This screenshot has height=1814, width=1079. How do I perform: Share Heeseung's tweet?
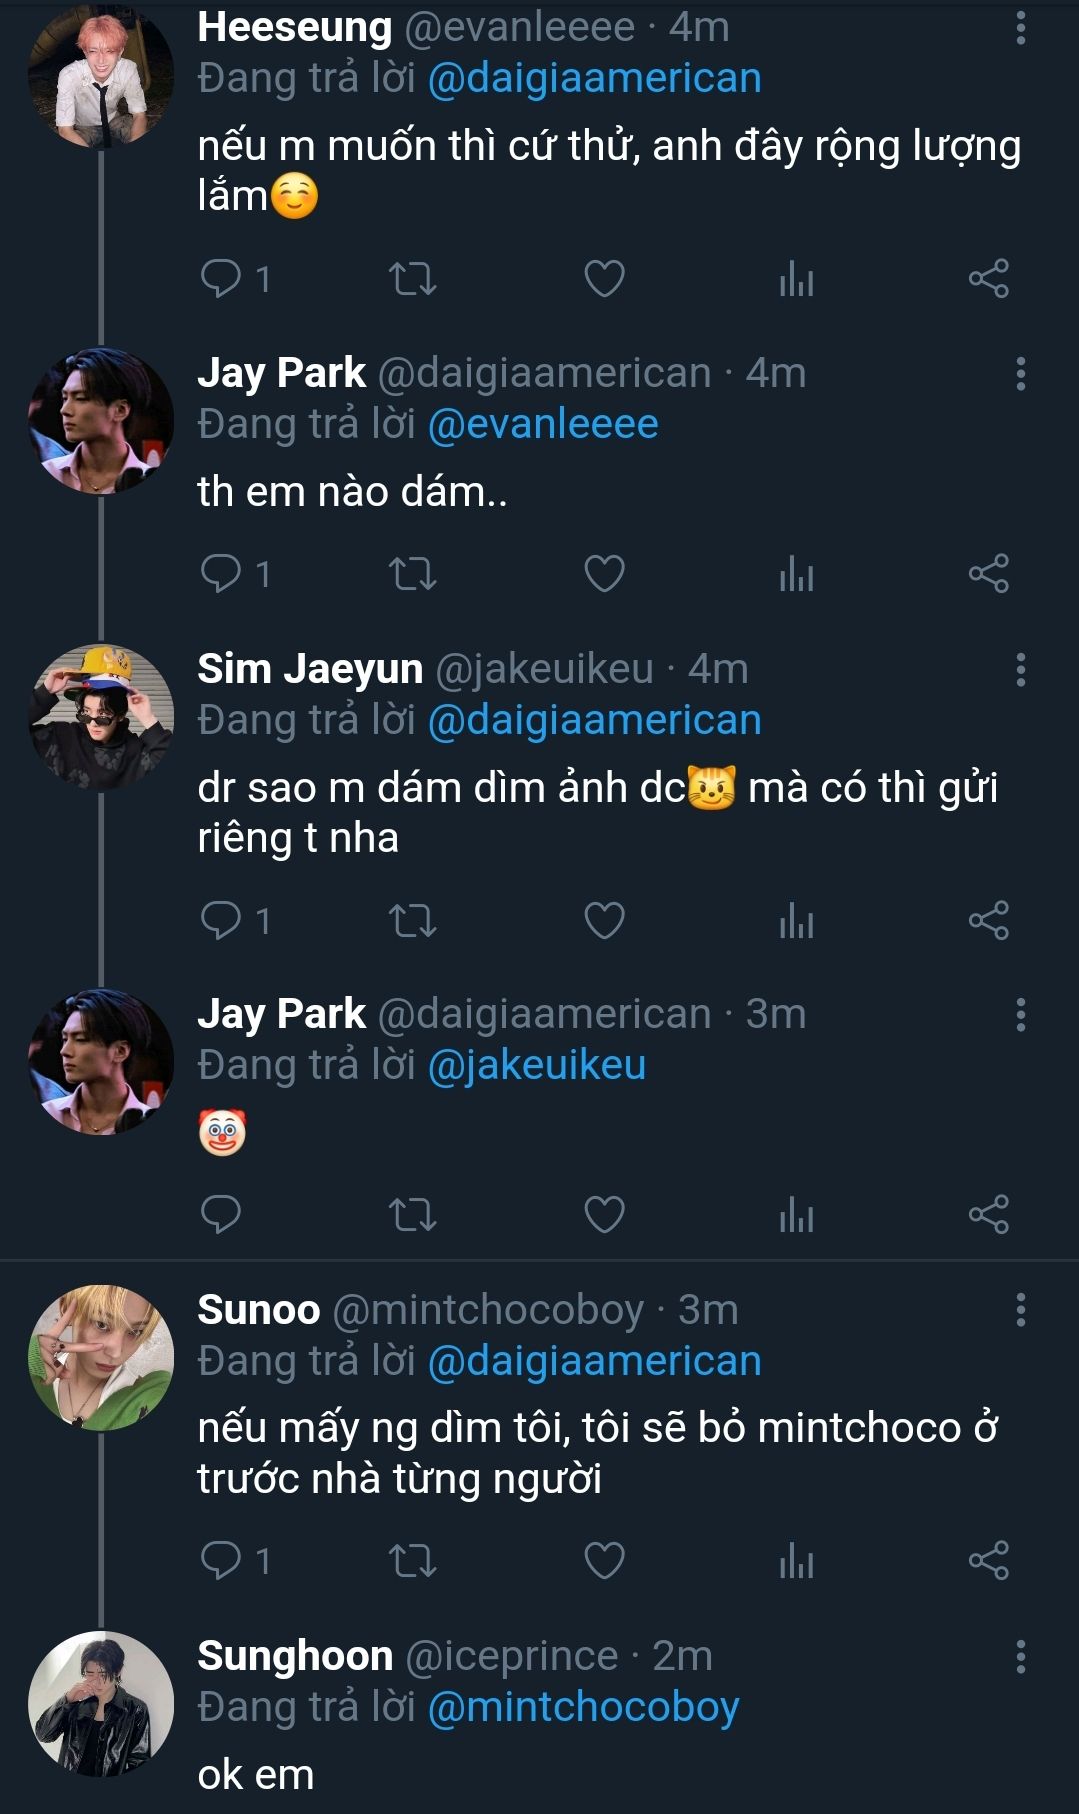click(x=988, y=278)
